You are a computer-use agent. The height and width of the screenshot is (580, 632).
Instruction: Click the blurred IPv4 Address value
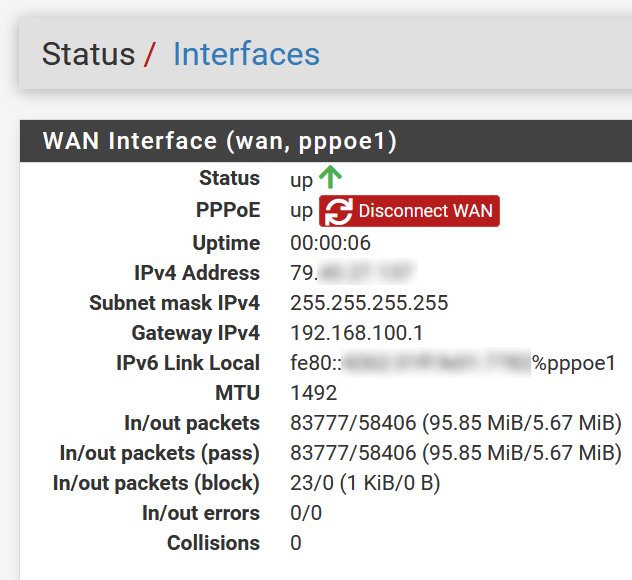coord(353,273)
